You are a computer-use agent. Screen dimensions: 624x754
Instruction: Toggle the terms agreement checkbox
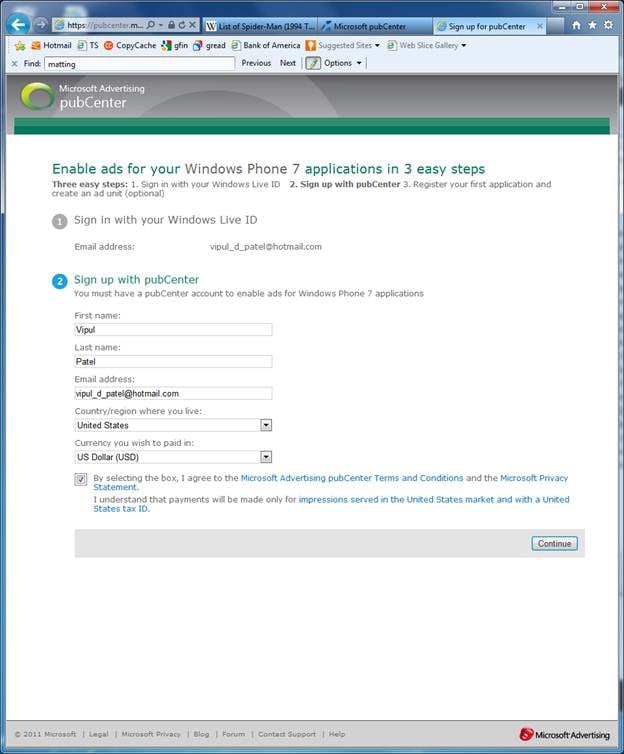tap(81, 479)
